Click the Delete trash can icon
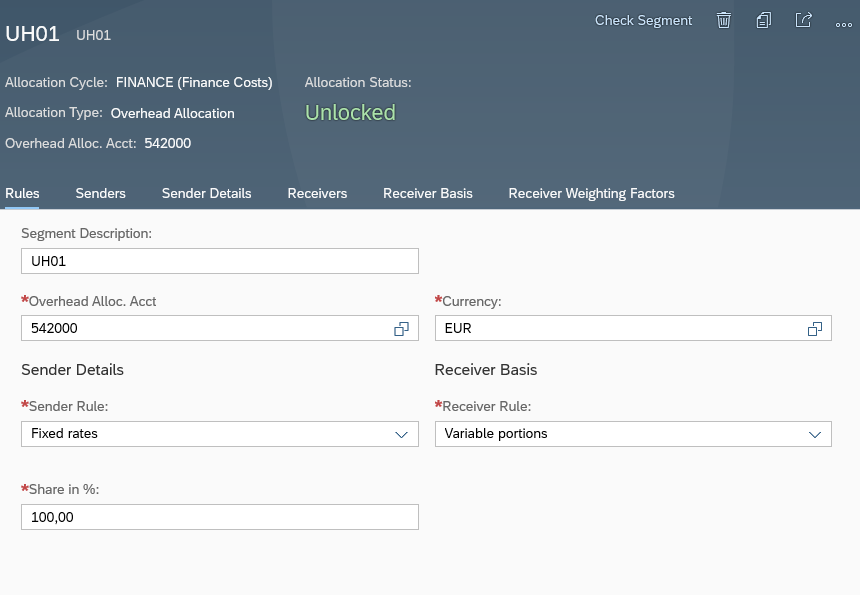Screen dimensions: 860x595 pos(724,20)
